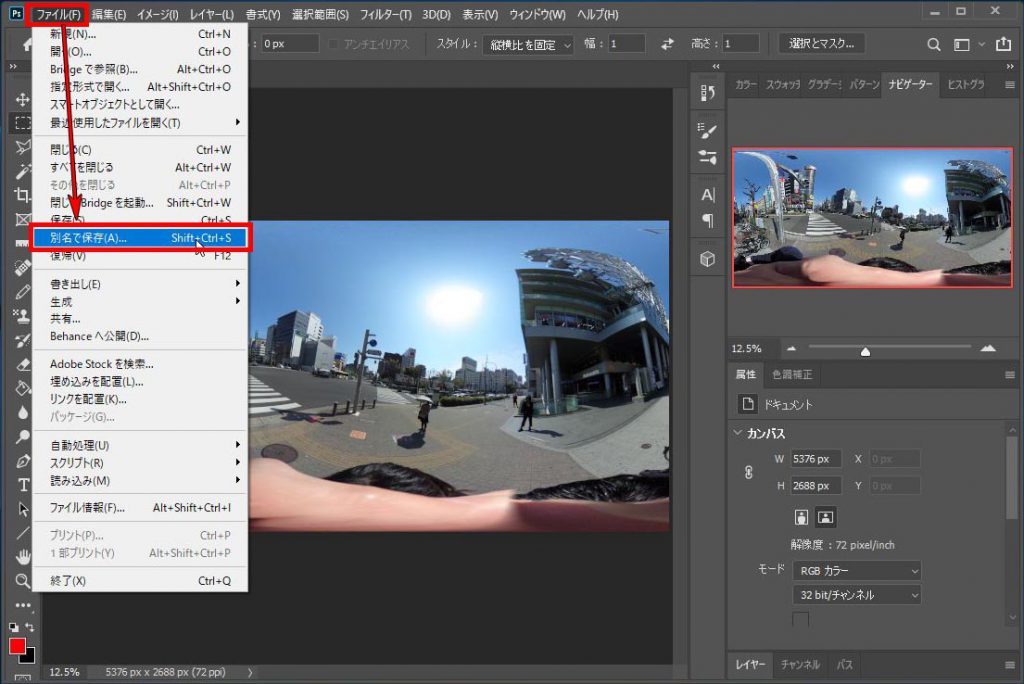This screenshot has height=684, width=1024.
Task: Choose Adobe Stock を検索... entry
Action: (140, 364)
